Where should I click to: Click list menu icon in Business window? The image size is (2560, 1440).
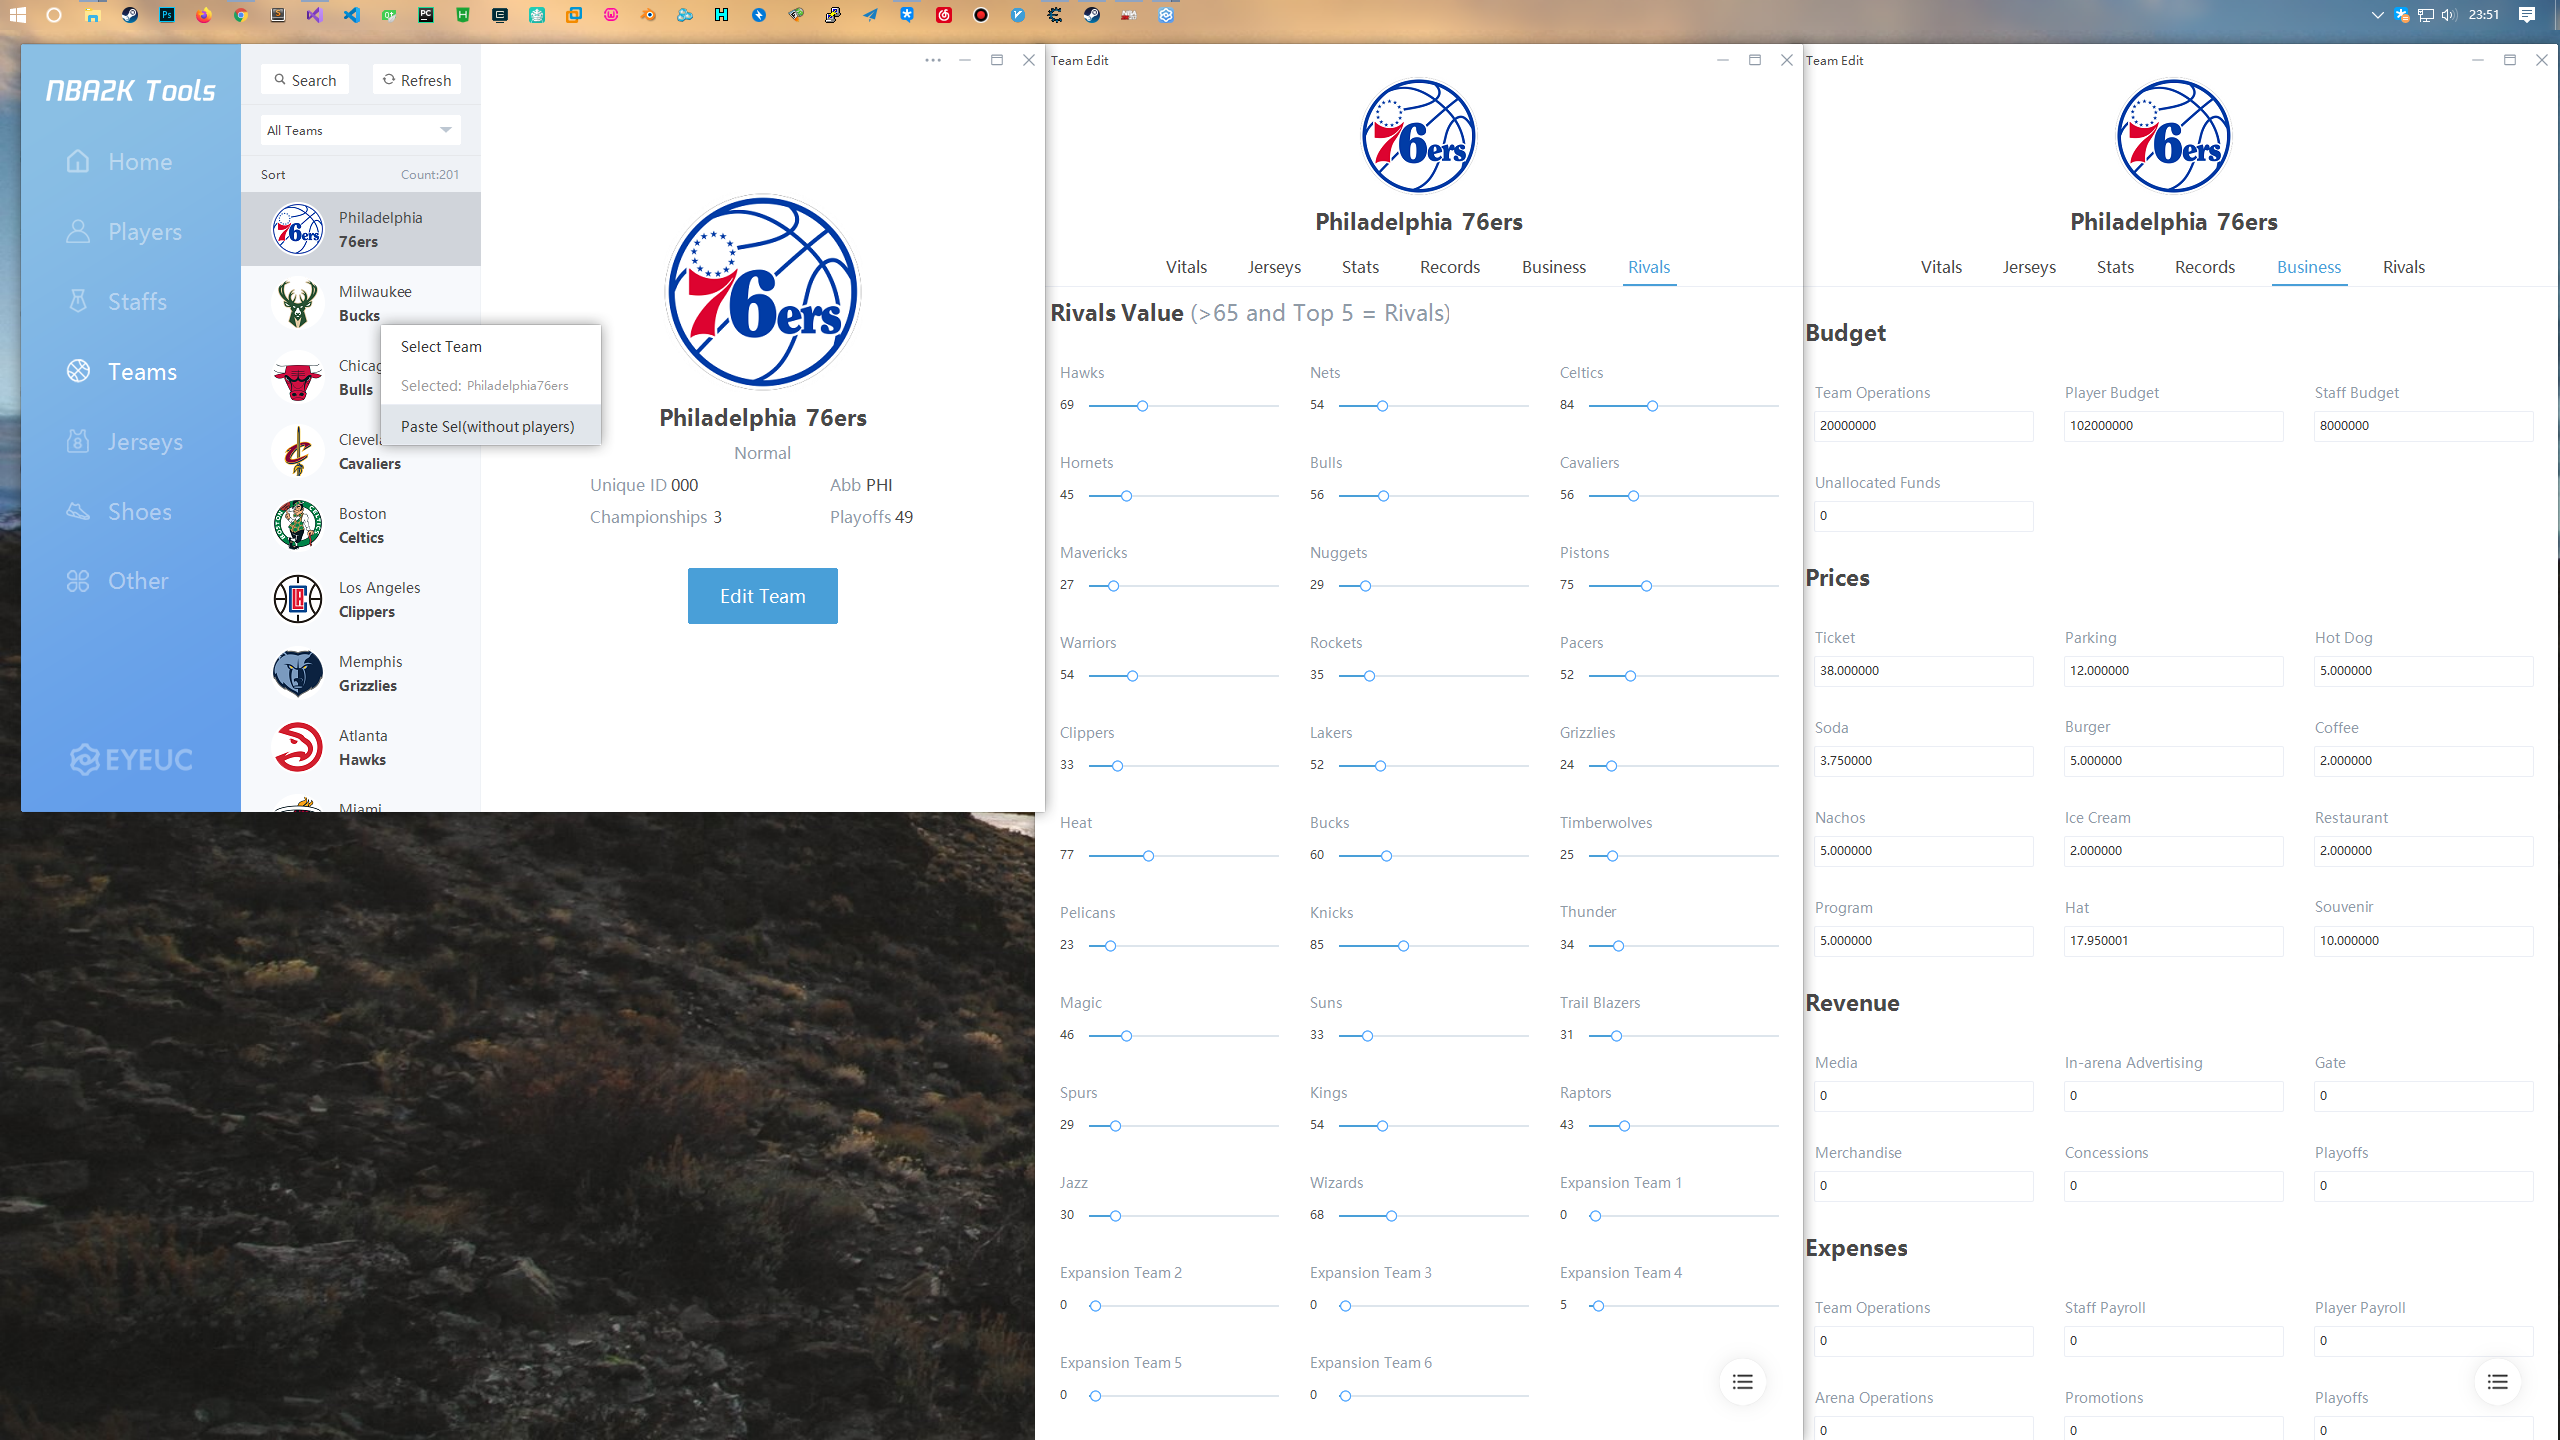[x=2497, y=1382]
